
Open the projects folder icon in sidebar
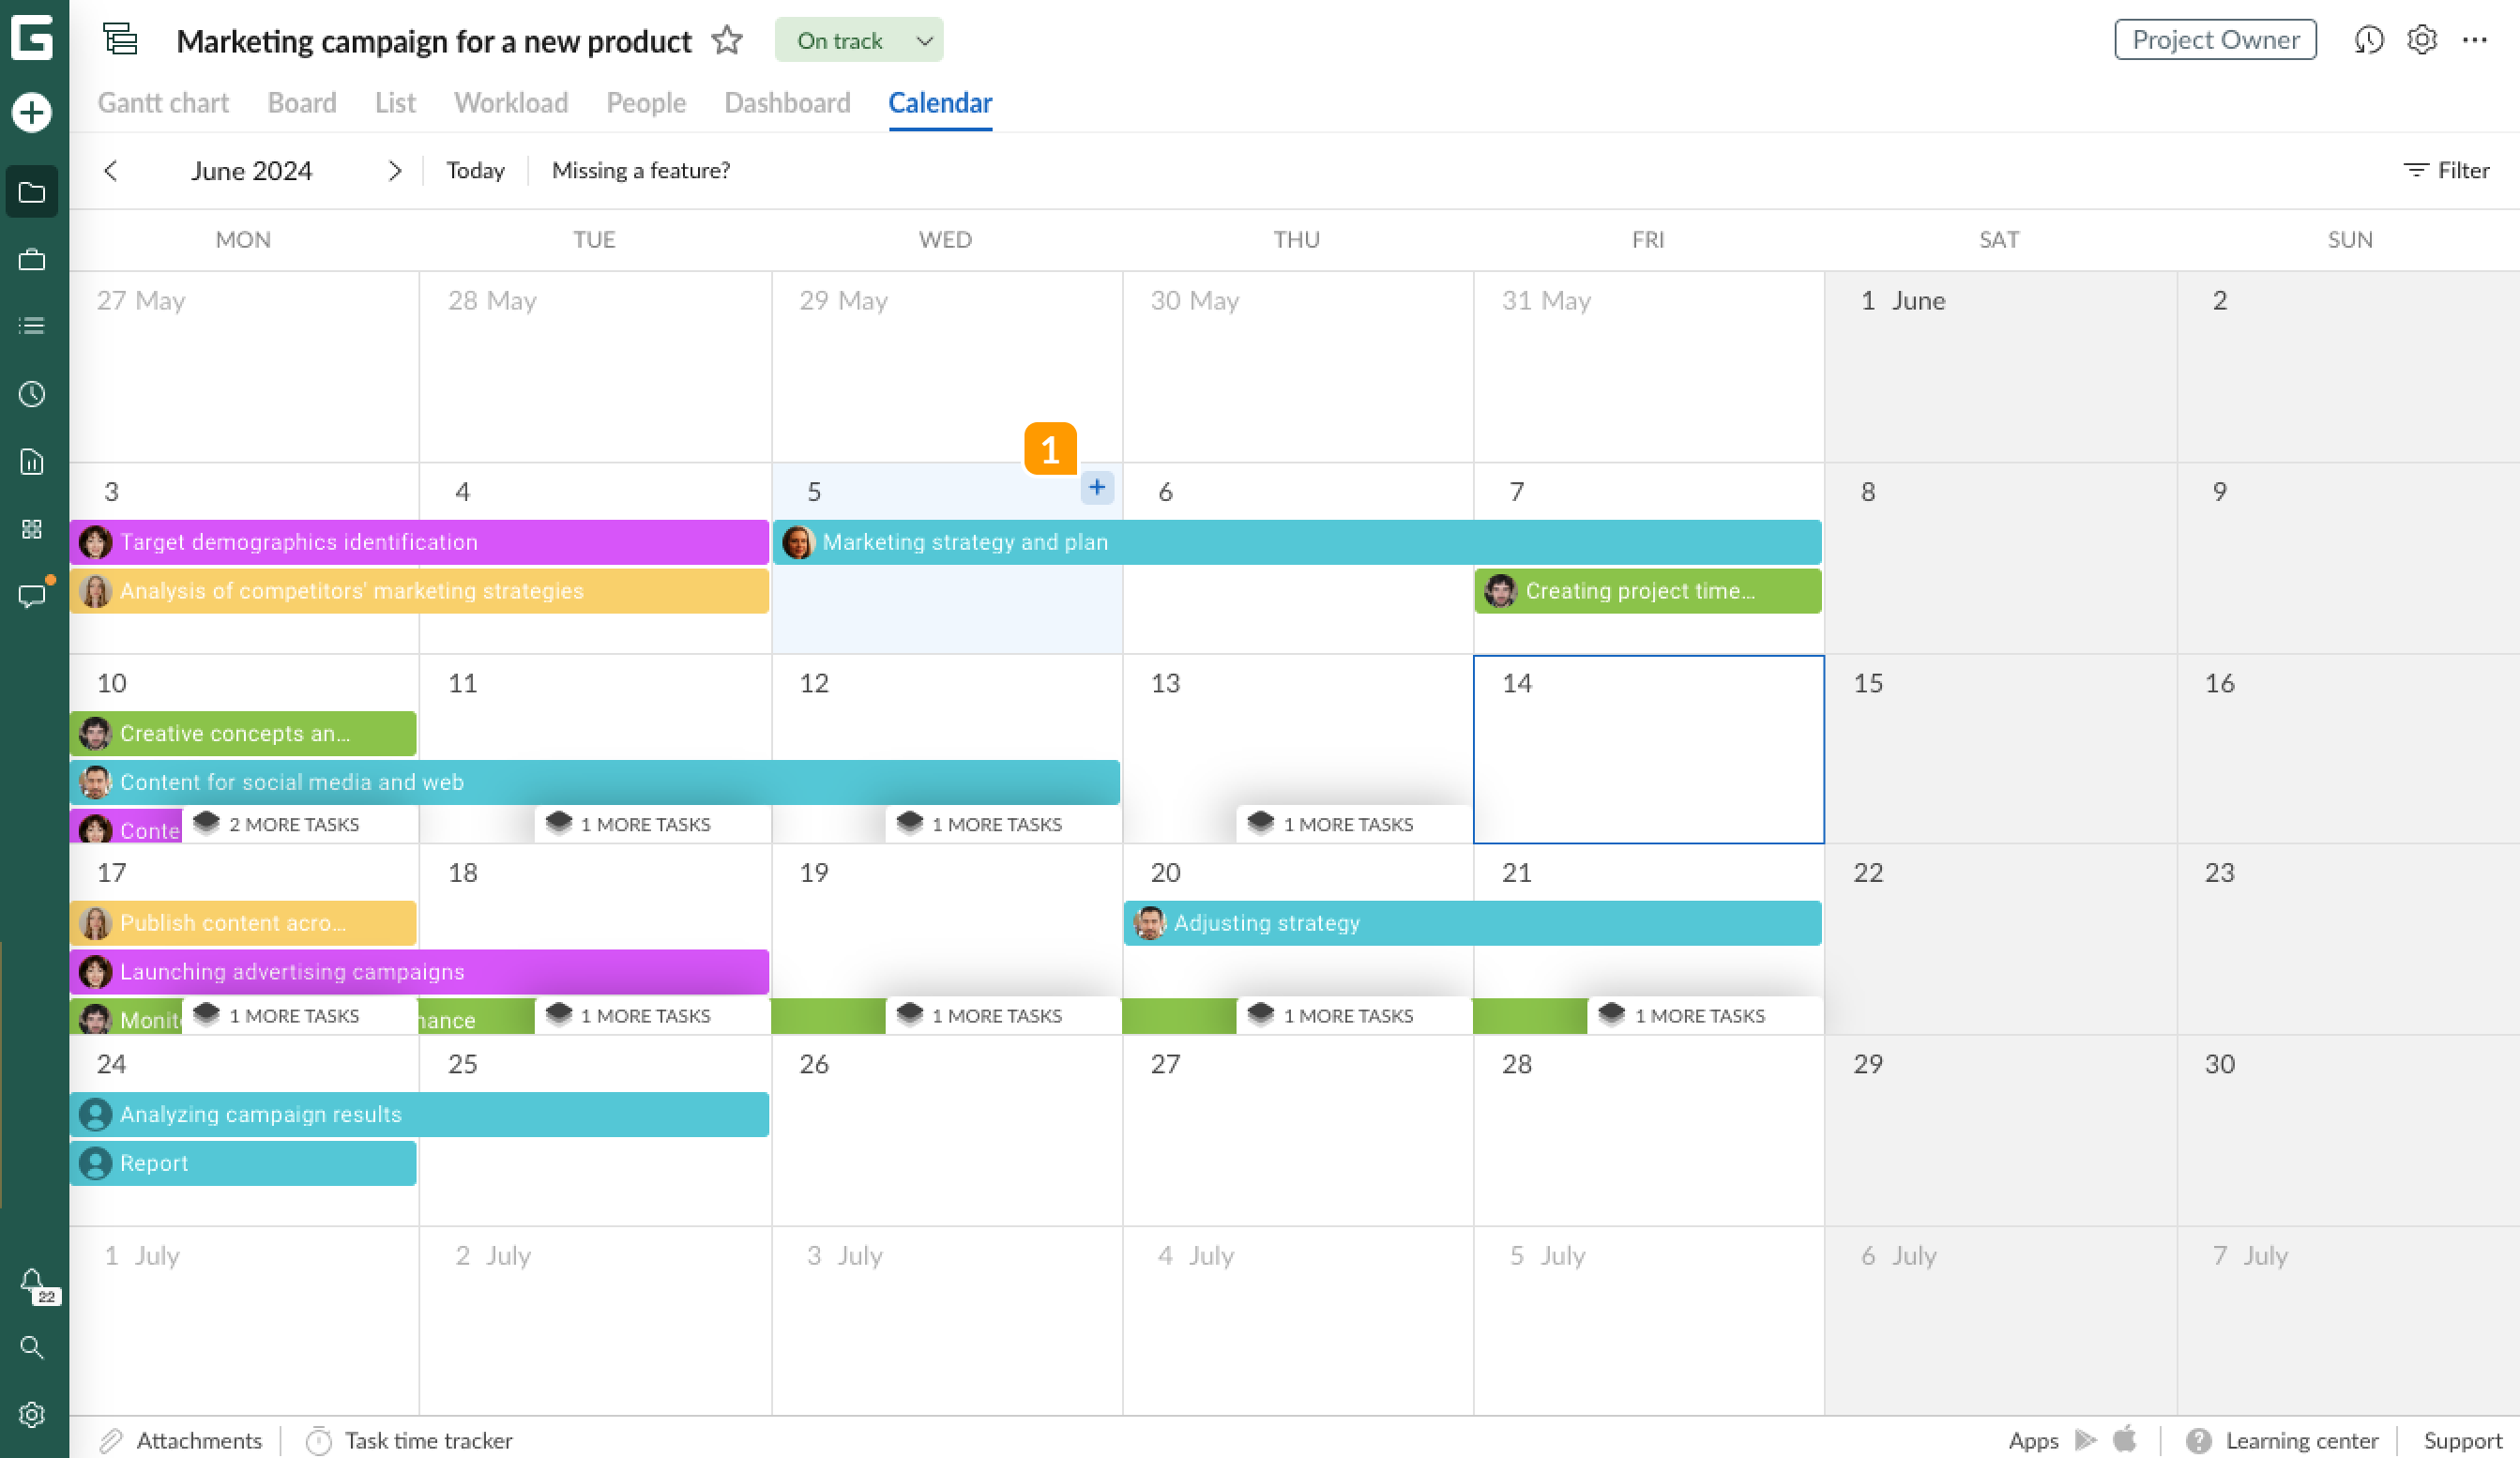(33, 191)
